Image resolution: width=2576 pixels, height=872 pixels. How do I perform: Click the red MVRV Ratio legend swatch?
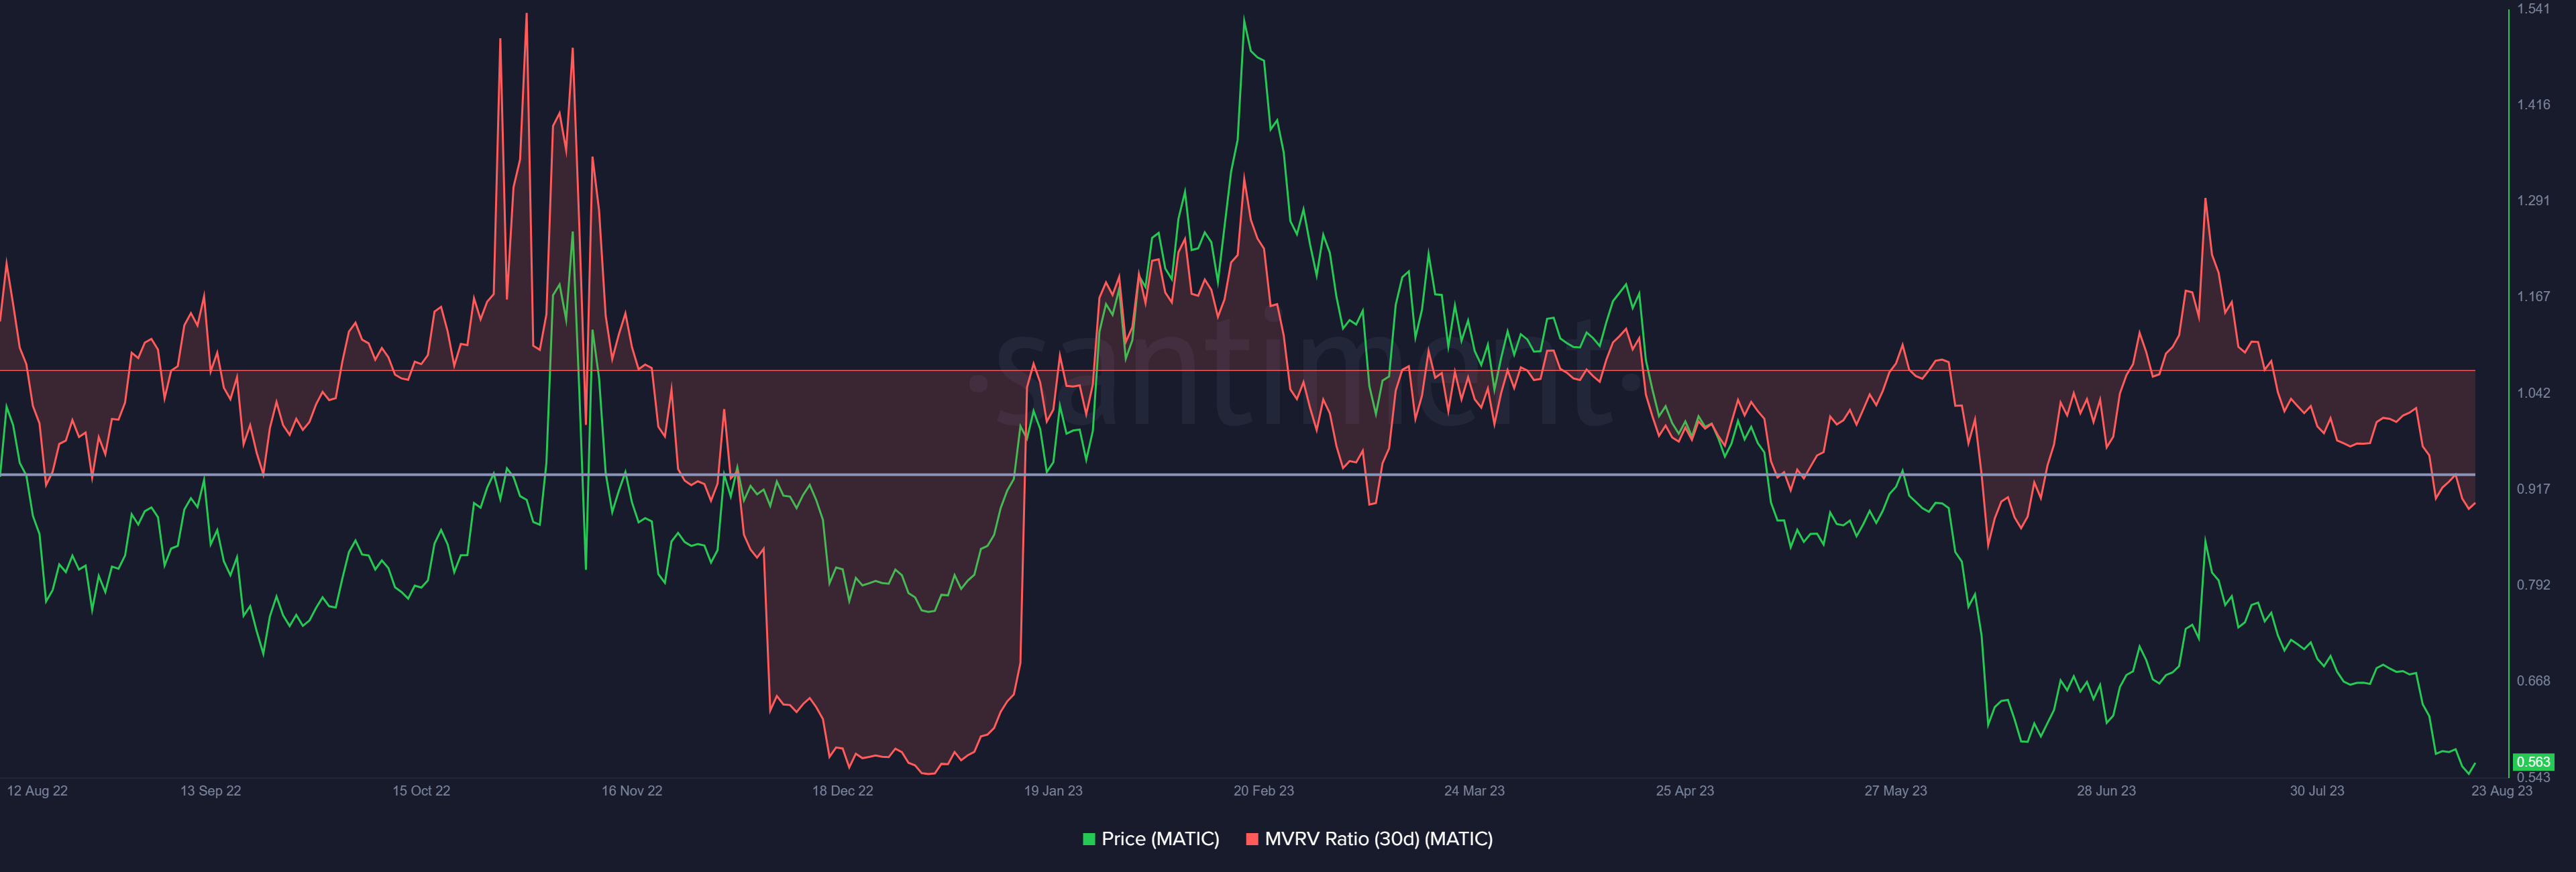pyautogui.click(x=1252, y=839)
